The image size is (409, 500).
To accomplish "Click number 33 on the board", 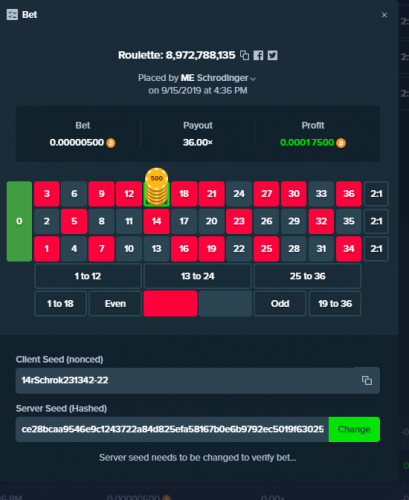I will click(x=321, y=194).
